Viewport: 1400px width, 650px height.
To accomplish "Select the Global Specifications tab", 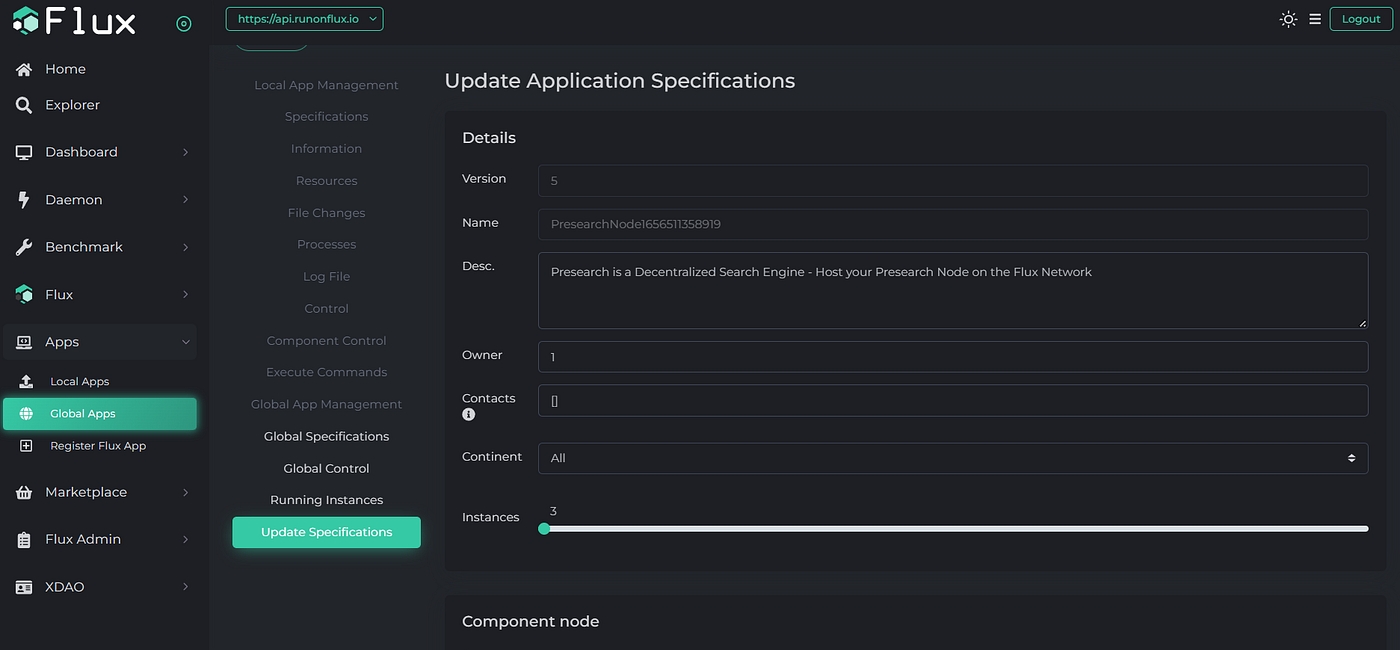I will pyautogui.click(x=326, y=436).
